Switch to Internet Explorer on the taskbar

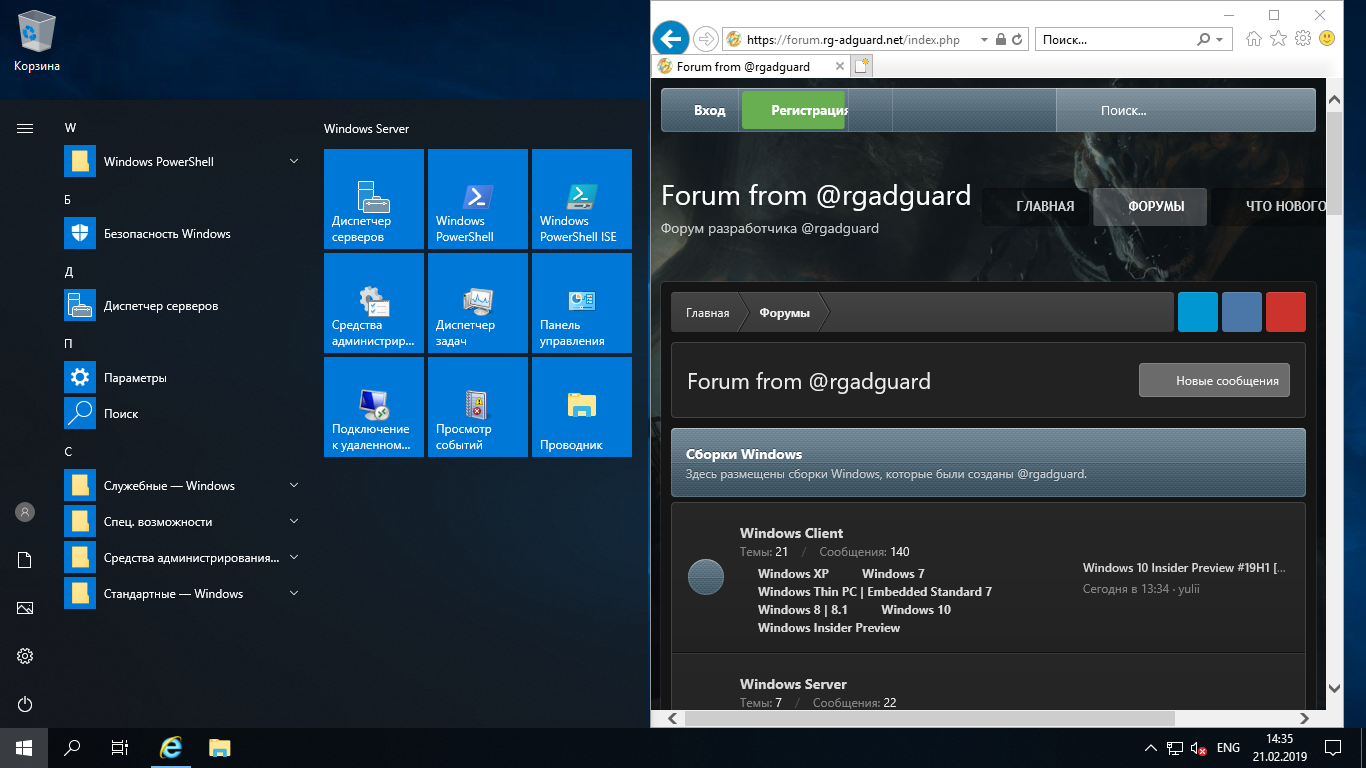click(172, 748)
